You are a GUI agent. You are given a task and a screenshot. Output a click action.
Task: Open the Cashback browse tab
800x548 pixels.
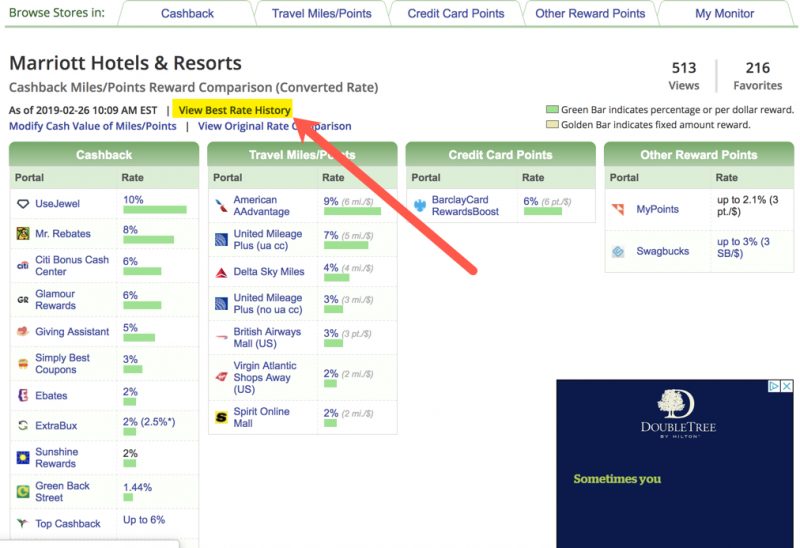pos(187,13)
